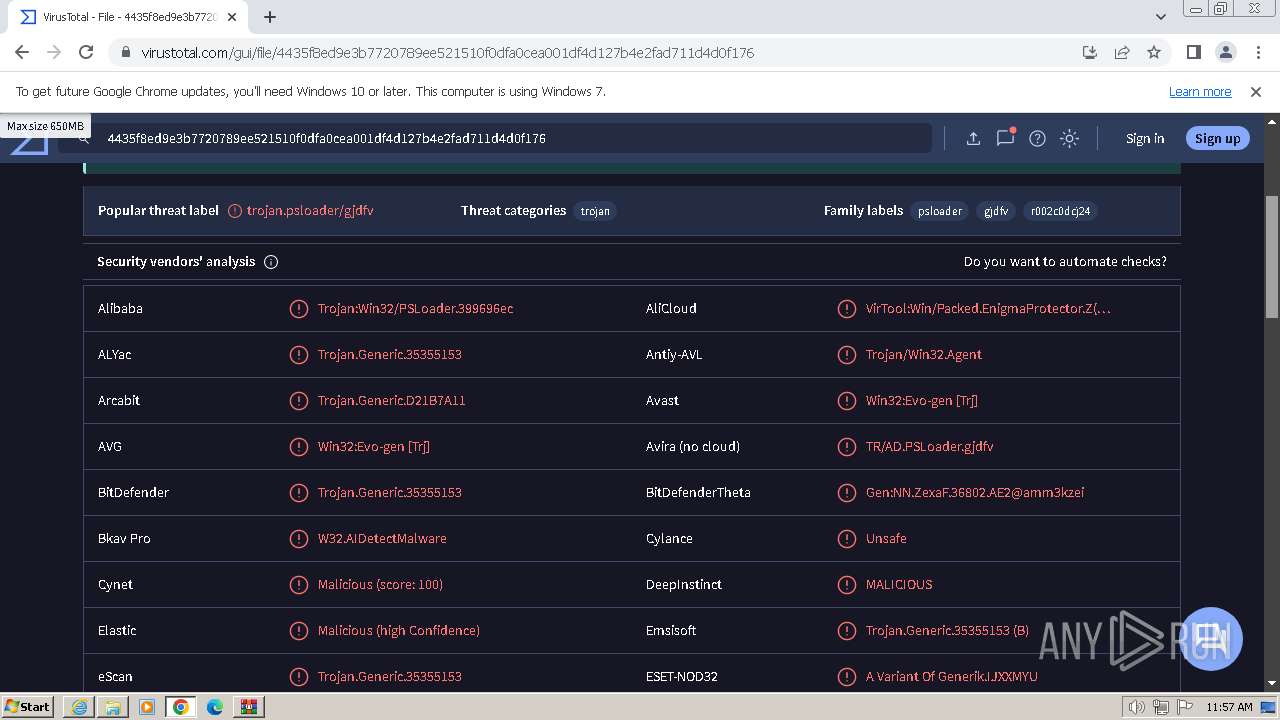Viewport: 1280px width, 720px height.
Task: Open VirusTotal notifications
Action: [x=1005, y=138]
